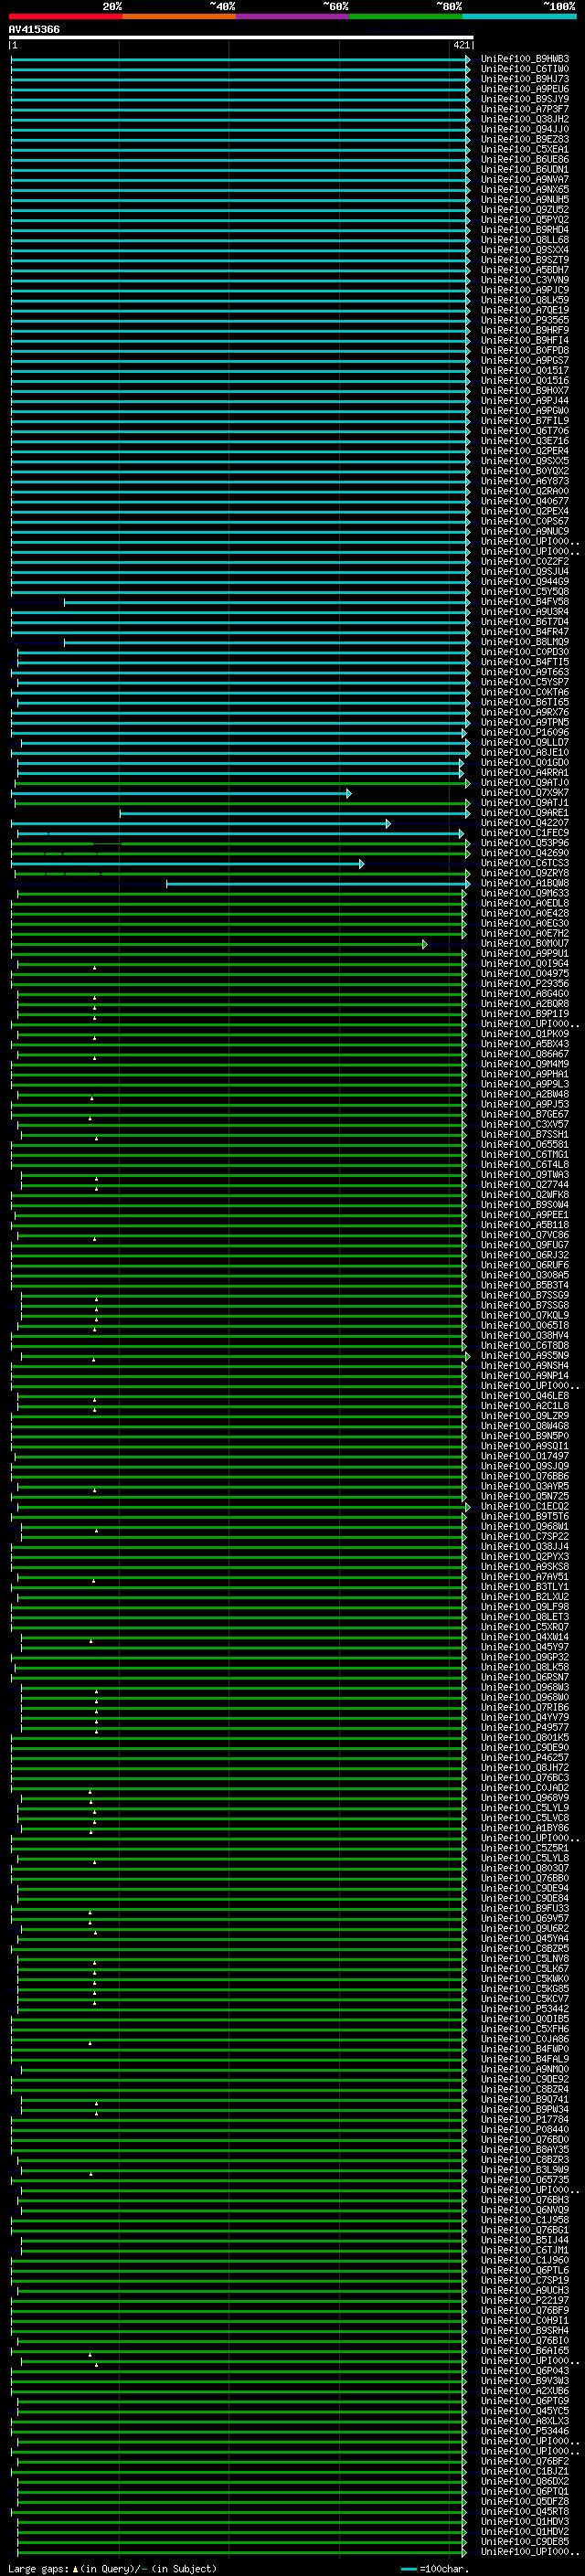
Task: Click the cyan ~100% identity legend segment
Action: coord(519,16)
